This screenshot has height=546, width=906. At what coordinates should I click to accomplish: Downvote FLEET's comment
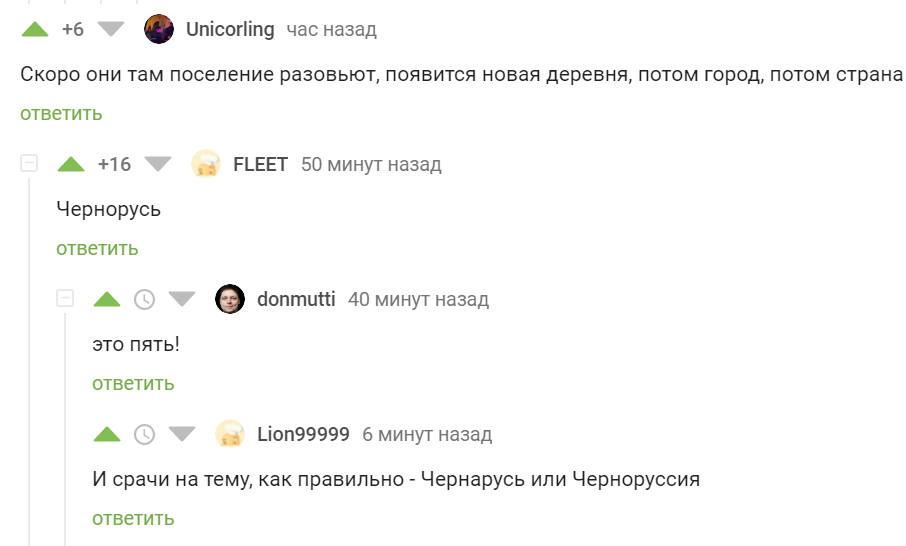159,164
